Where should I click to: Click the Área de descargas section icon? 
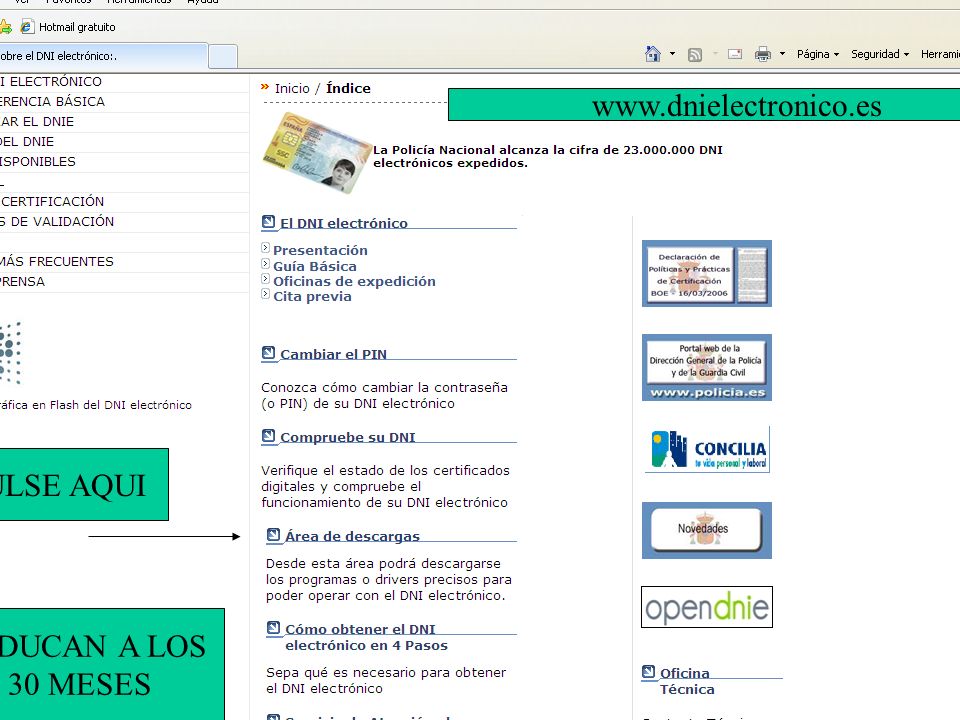(273, 535)
